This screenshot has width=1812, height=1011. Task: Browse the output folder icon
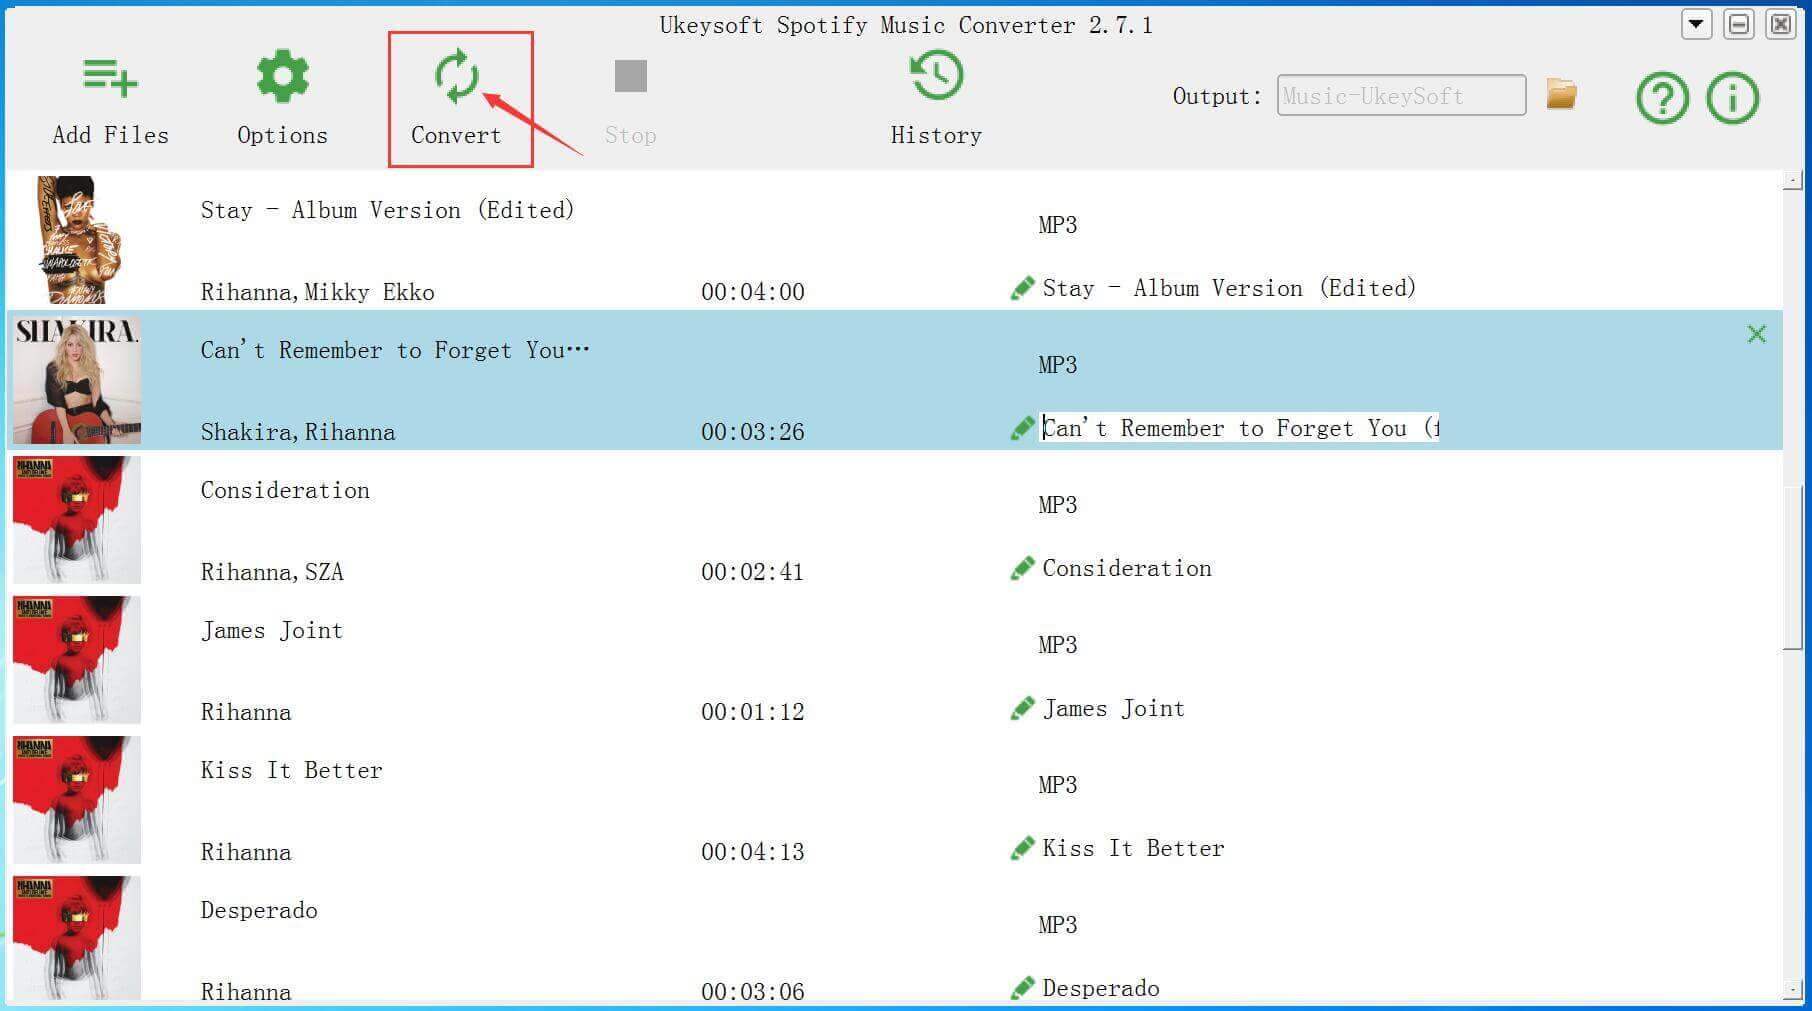(1561, 95)
